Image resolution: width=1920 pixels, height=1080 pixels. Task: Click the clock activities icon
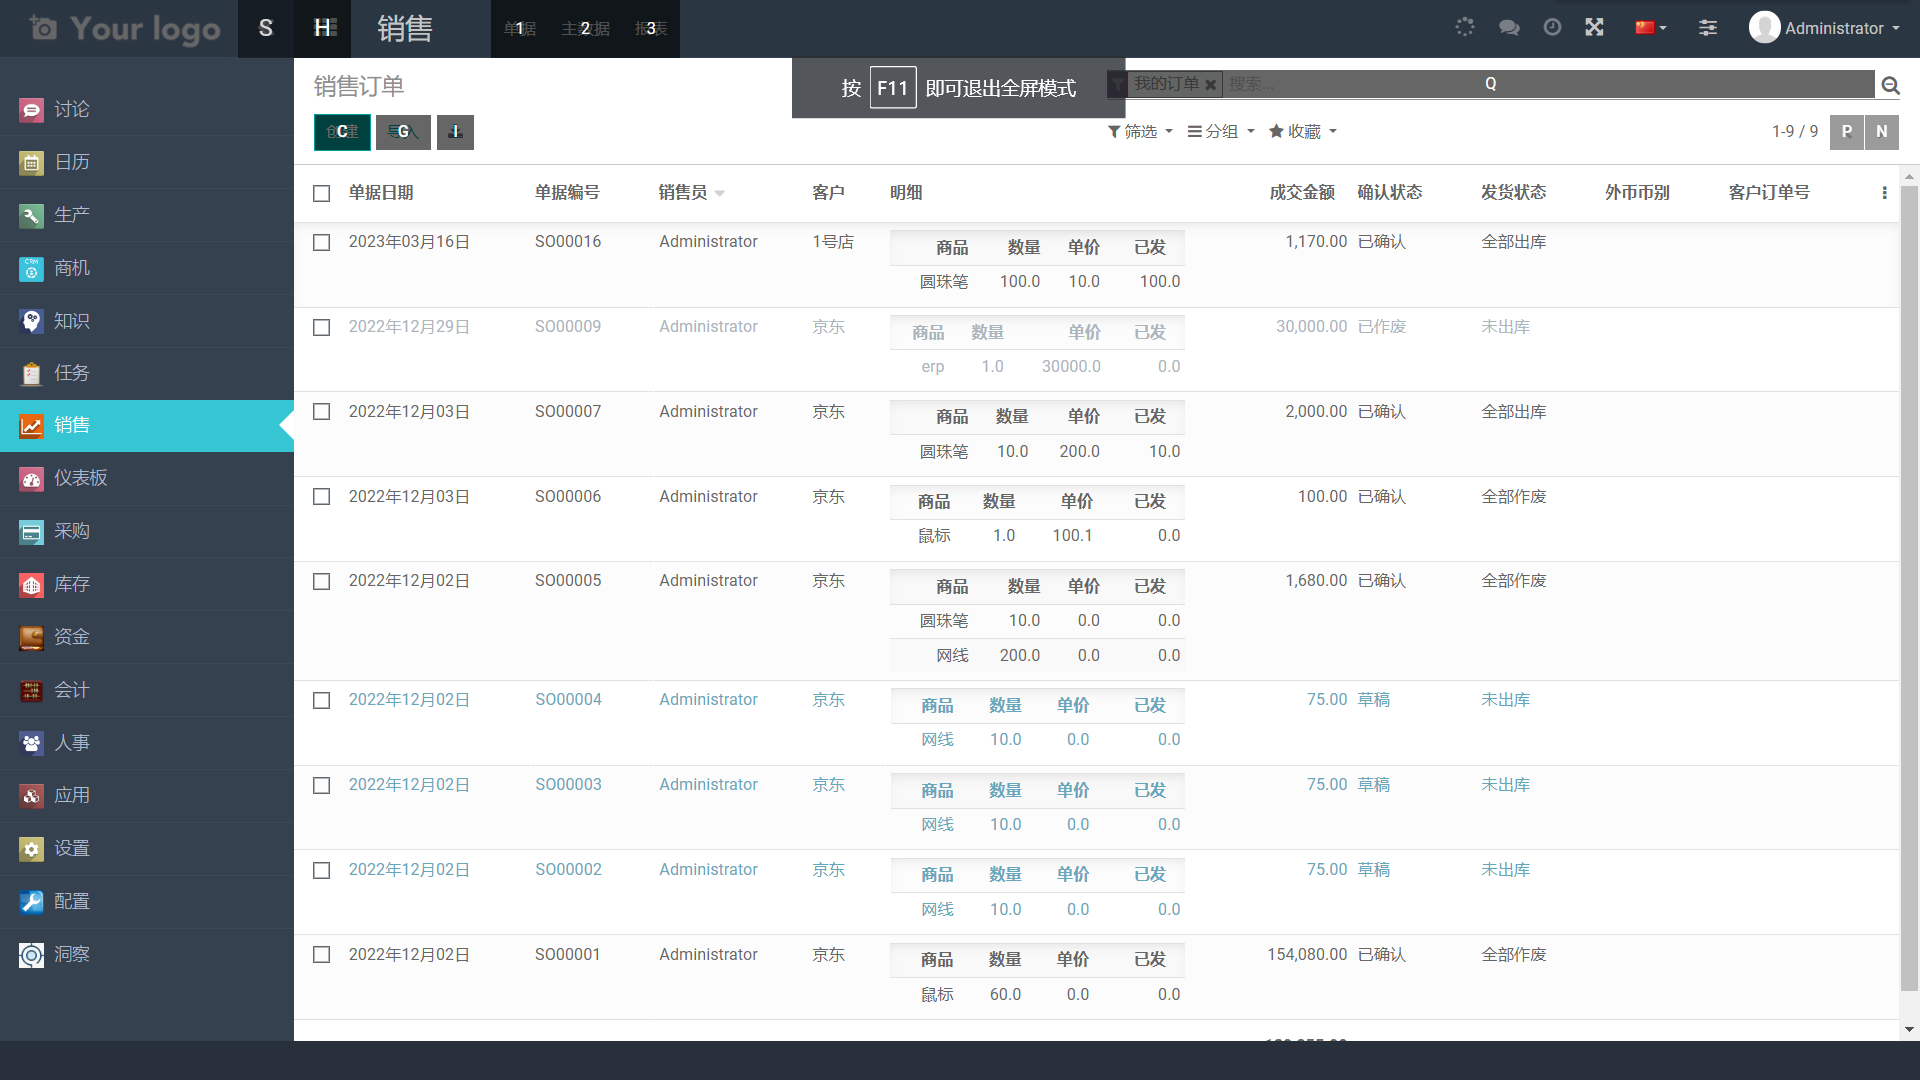tap(1552, 28)
